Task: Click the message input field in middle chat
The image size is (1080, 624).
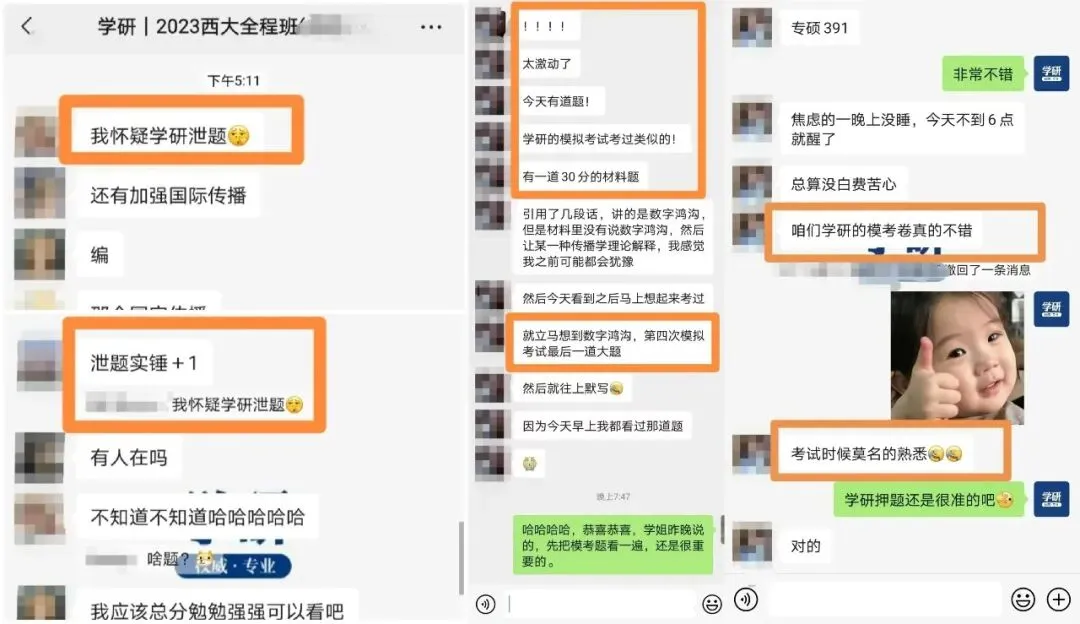Action: tap(602, 604)
